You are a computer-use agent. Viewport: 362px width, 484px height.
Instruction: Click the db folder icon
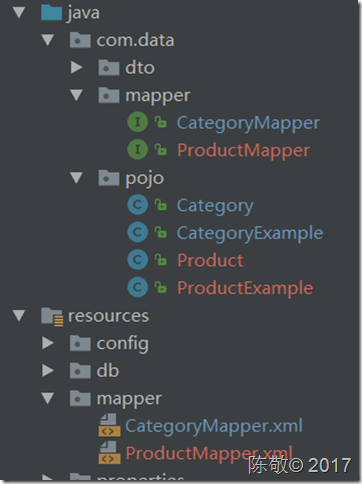80,370
